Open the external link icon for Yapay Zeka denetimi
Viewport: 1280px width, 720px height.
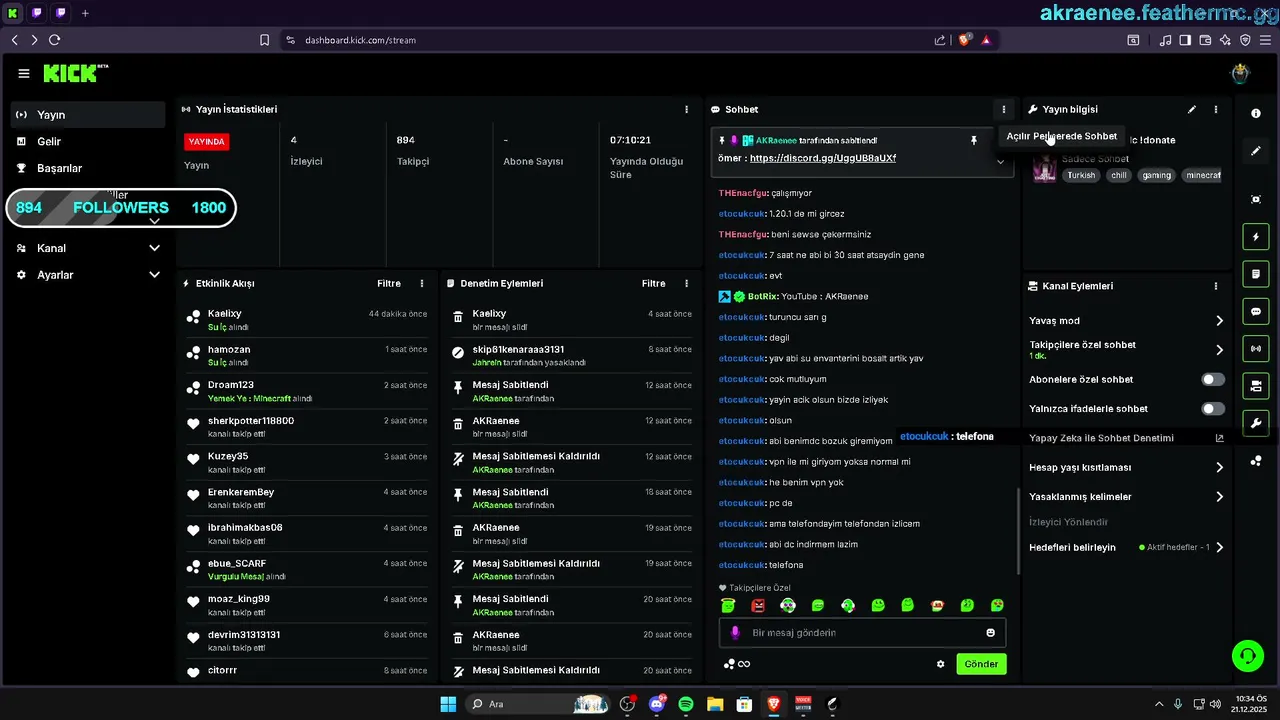pyautogui.click(x=1219, y=438)
